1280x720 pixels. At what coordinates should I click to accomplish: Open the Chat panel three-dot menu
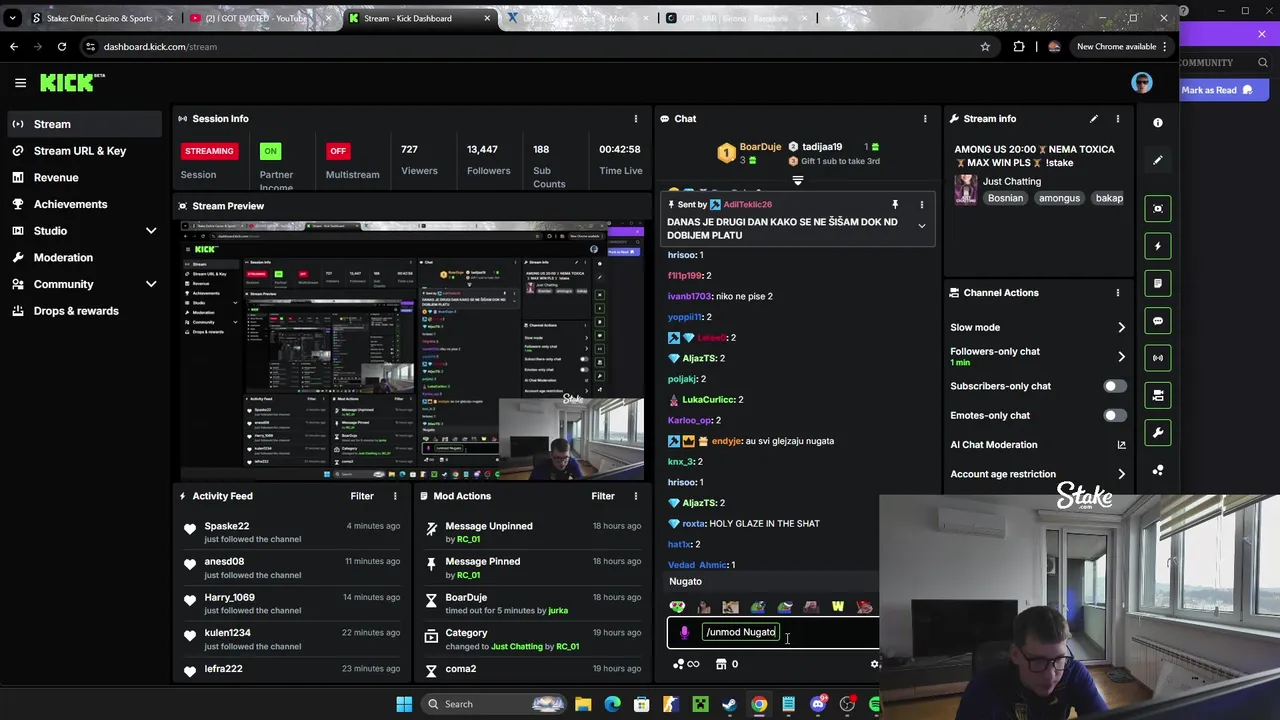click(x=925, y=119)
